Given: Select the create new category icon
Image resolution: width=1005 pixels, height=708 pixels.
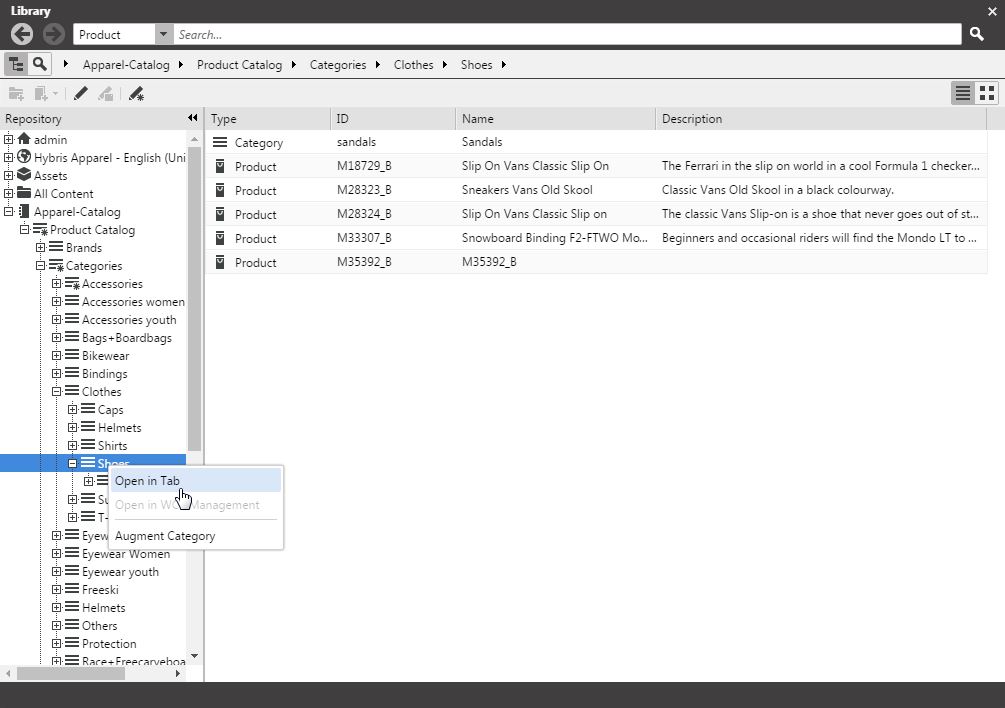Looking at the screenshot, I should pyautogui.click(x=16, y=93).
